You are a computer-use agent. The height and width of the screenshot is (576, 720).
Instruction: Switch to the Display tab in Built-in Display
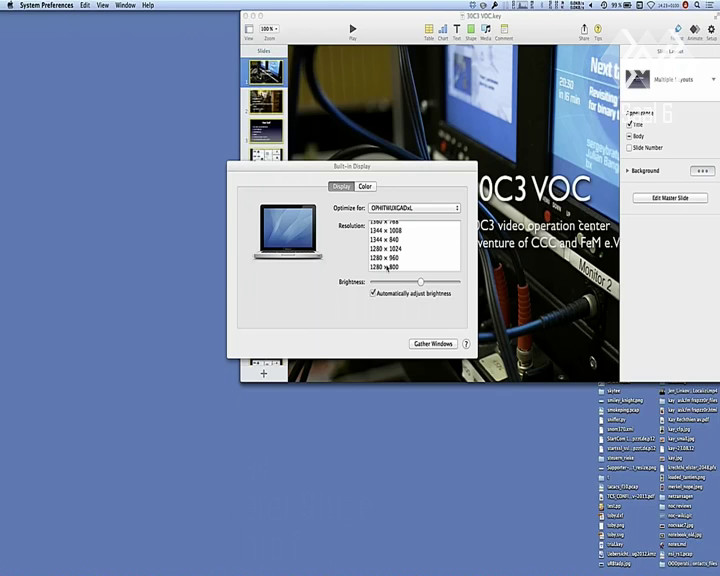coord(341,186)
